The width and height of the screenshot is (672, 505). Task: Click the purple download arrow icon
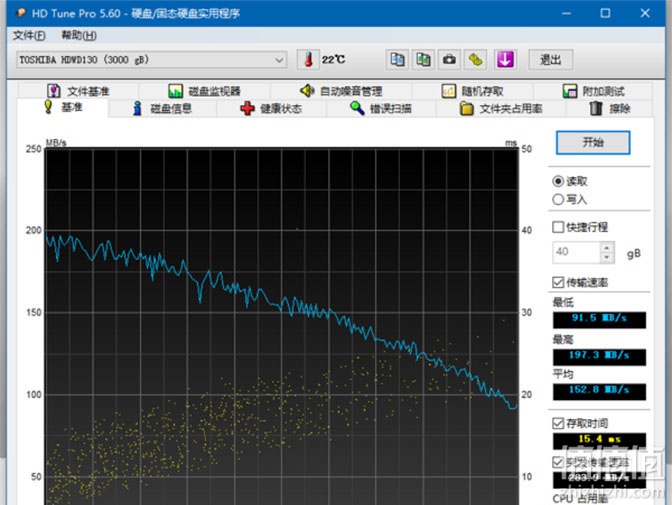pyautogui.click(x=505, y=60)
